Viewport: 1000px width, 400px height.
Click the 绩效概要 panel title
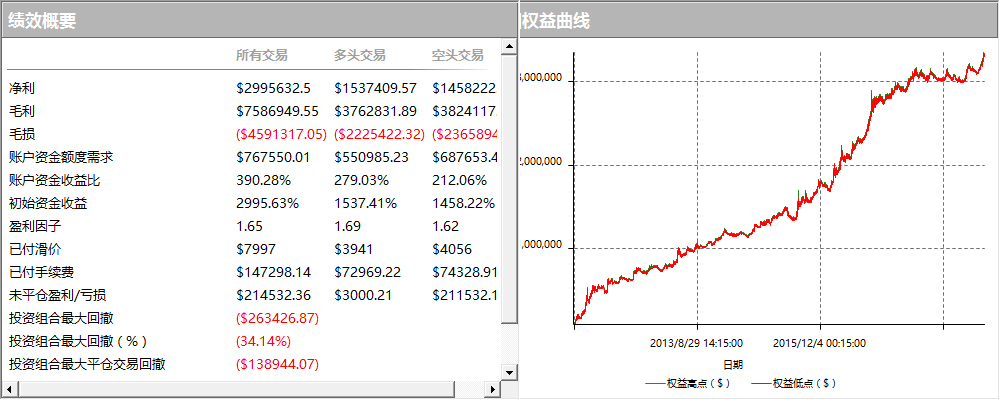pyautogui.click(x=42, y=20)
